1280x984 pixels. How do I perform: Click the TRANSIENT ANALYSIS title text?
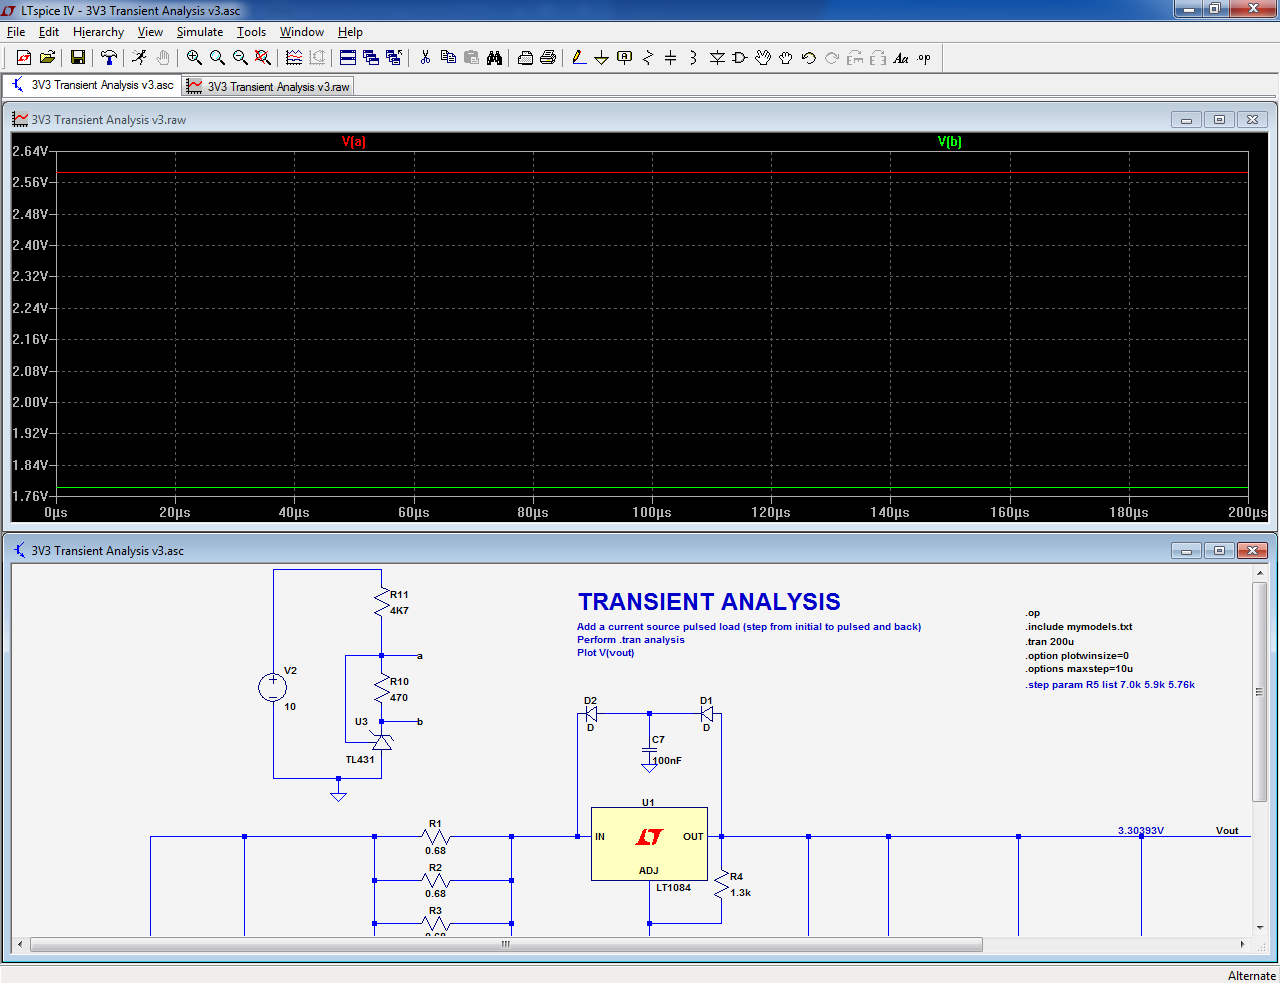(x=709, y=602)
